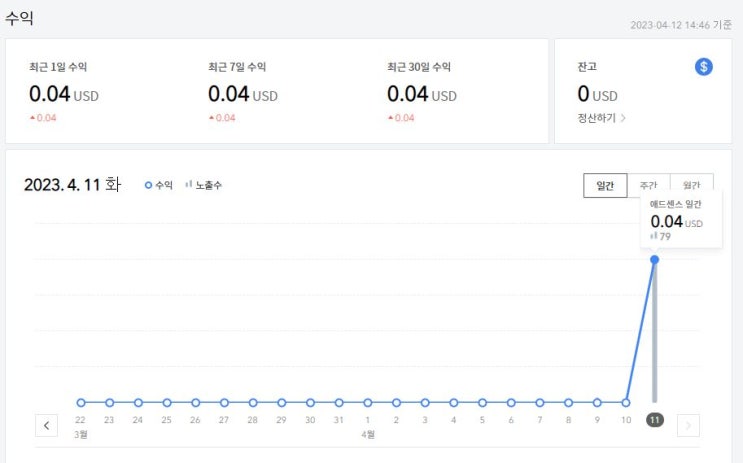Switch to the 주간 weekly tab
The width and height of the screenshot is (743, 463).
coord(648,186)
